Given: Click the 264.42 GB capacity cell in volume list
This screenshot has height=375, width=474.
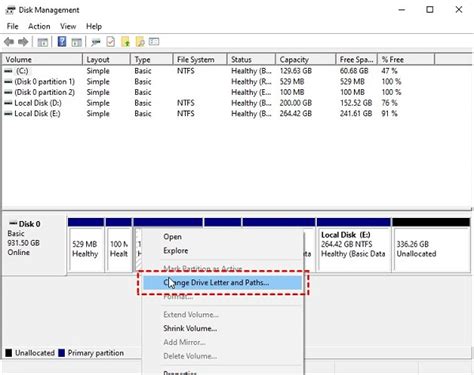Looking at the screenshot, I should point(296,113).
